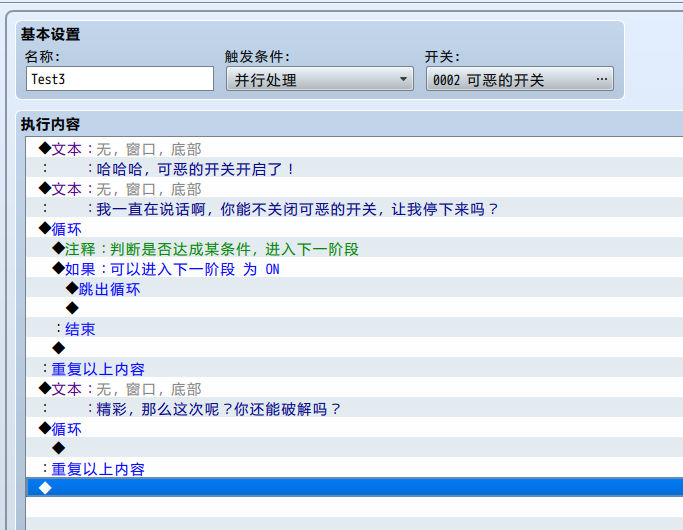Select first row 文本：无，窗口，底部
Viewport: 683px width, 530px height.
point(355,148)
